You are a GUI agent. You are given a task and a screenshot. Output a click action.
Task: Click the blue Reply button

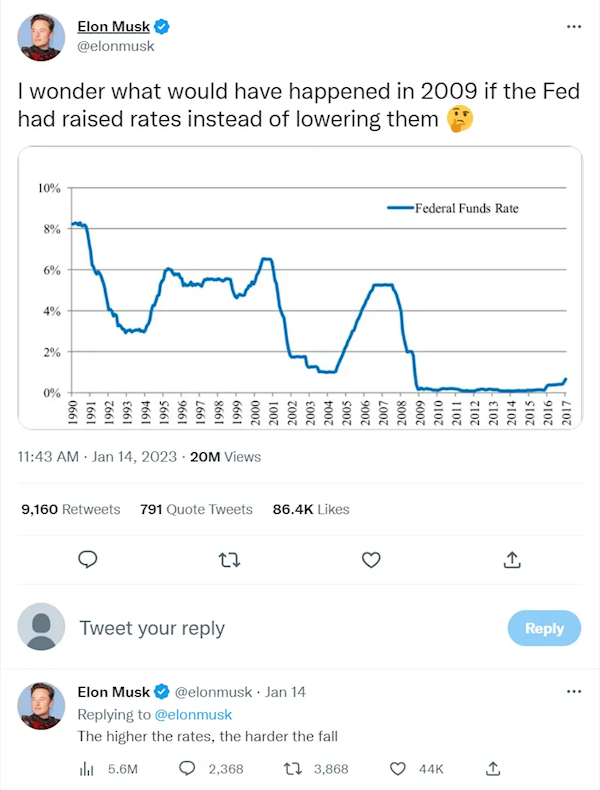pyautogui.click(x=544, y=628)
